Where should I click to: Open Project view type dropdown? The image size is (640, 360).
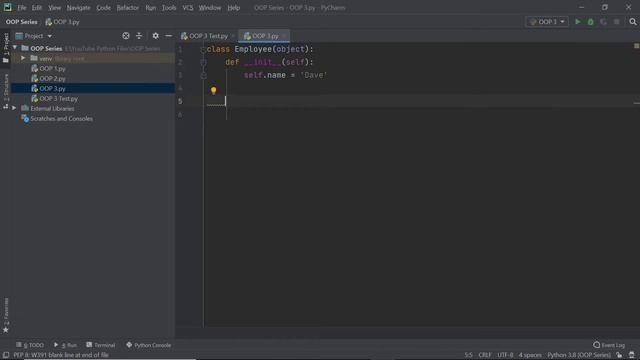(x=34, y=36)
